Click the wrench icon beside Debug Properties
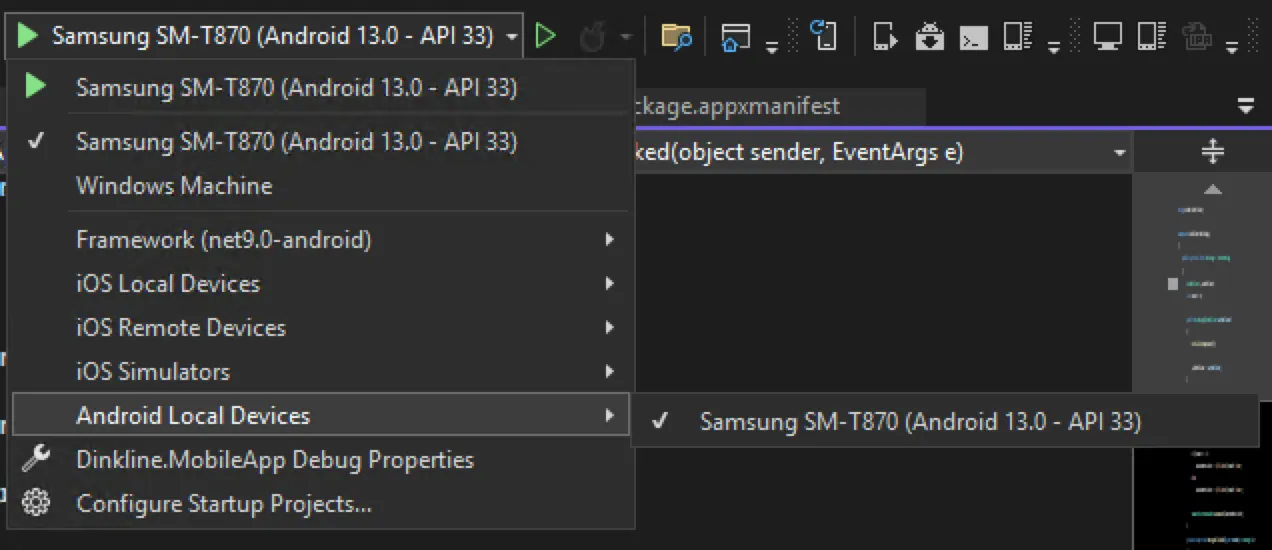The image size is (1272, 550). coord(36,459)
